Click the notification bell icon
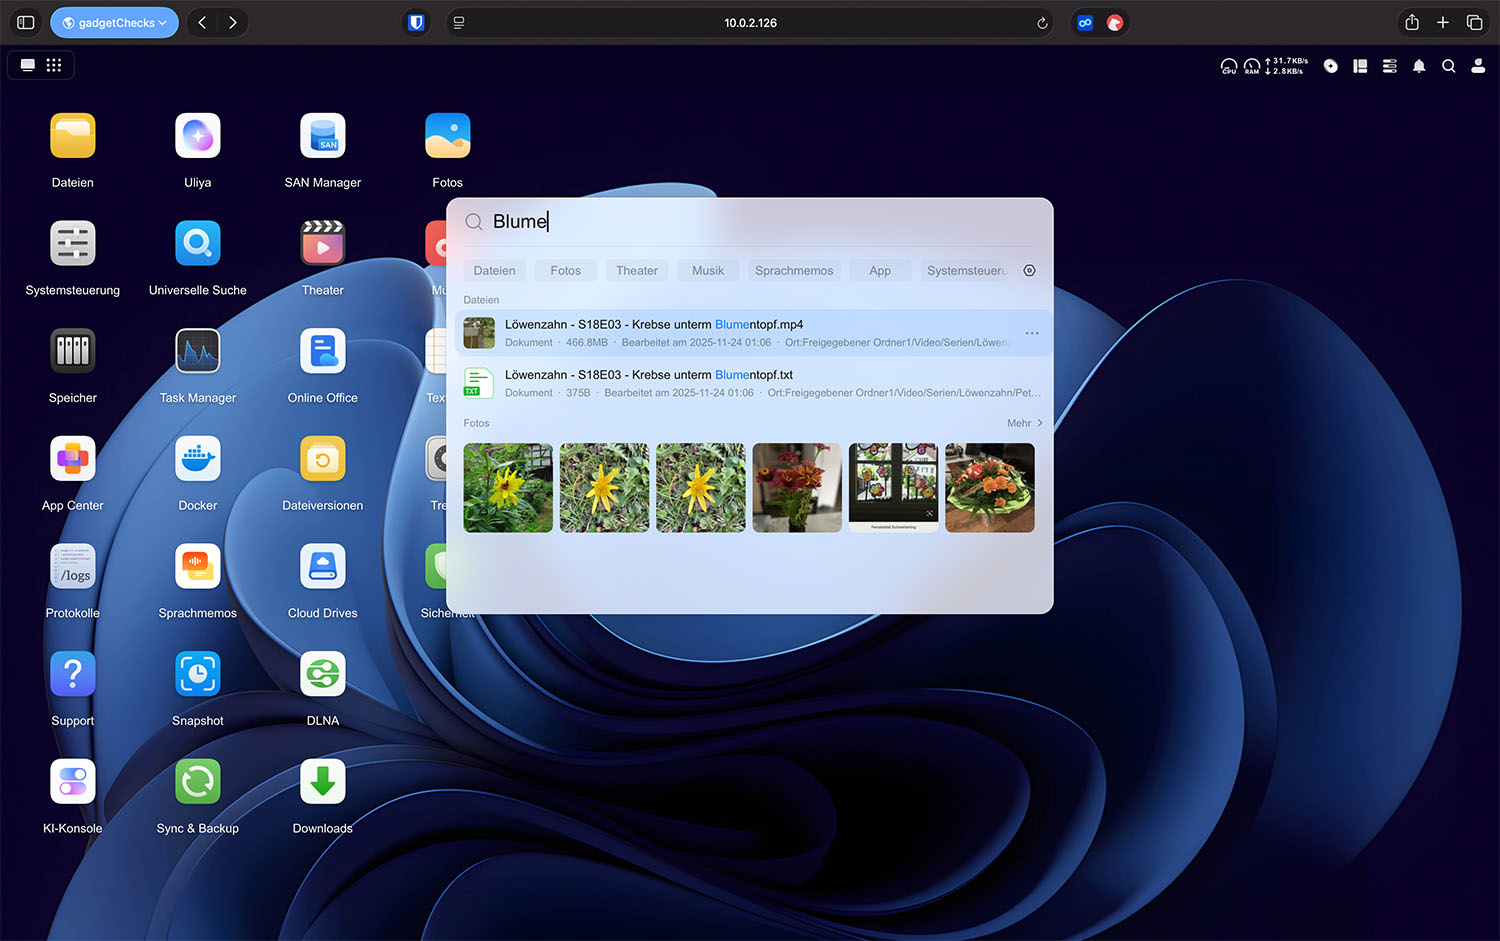The width and height of the screenshot is (1500, 941). point(1418,66)
